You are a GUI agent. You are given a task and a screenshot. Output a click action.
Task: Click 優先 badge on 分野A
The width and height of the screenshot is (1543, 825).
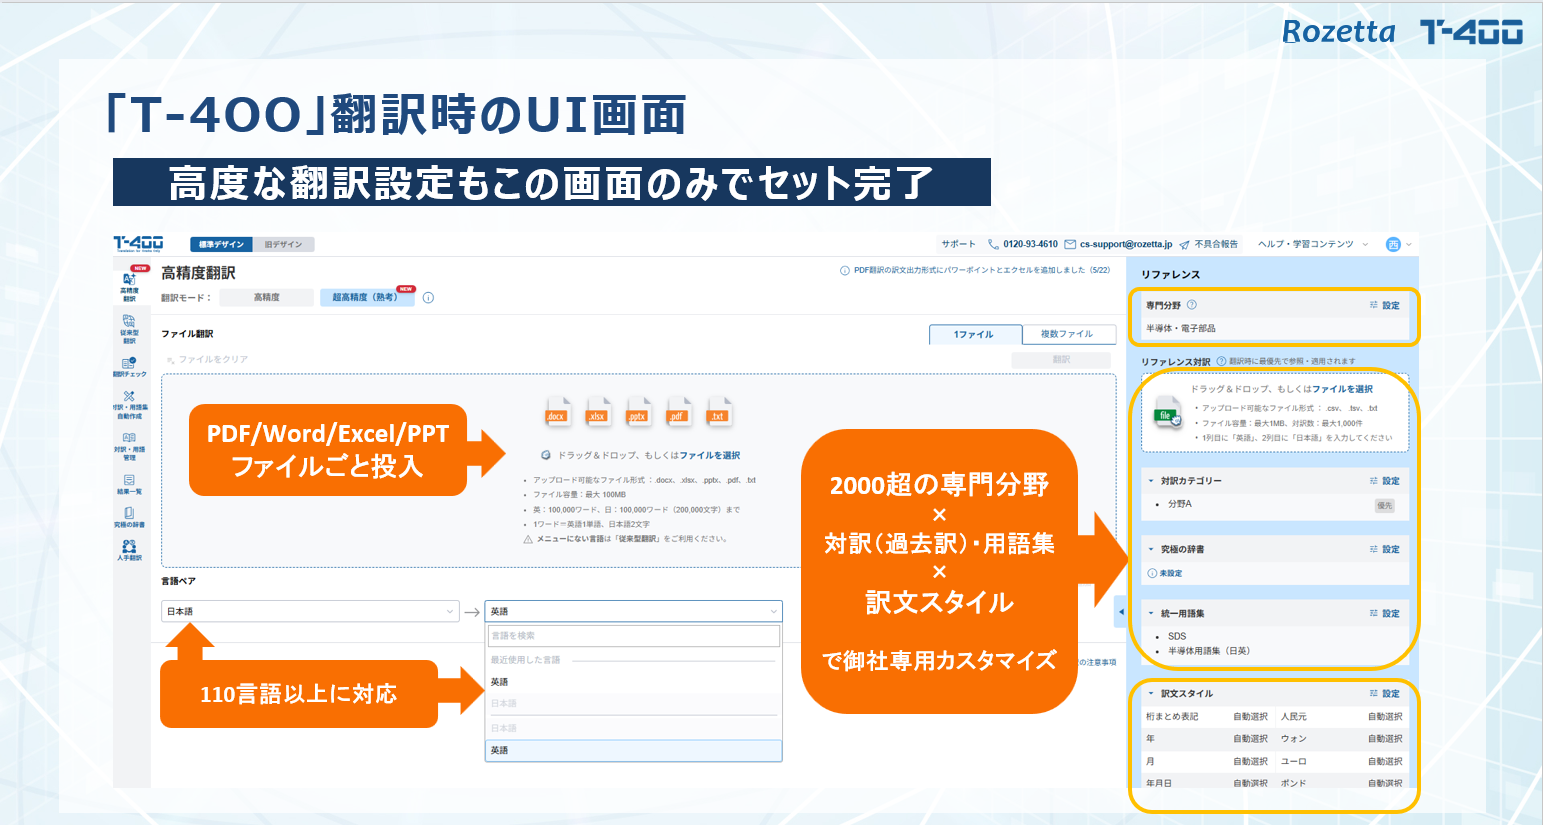pyautogui.click(x=1384, y=505)
